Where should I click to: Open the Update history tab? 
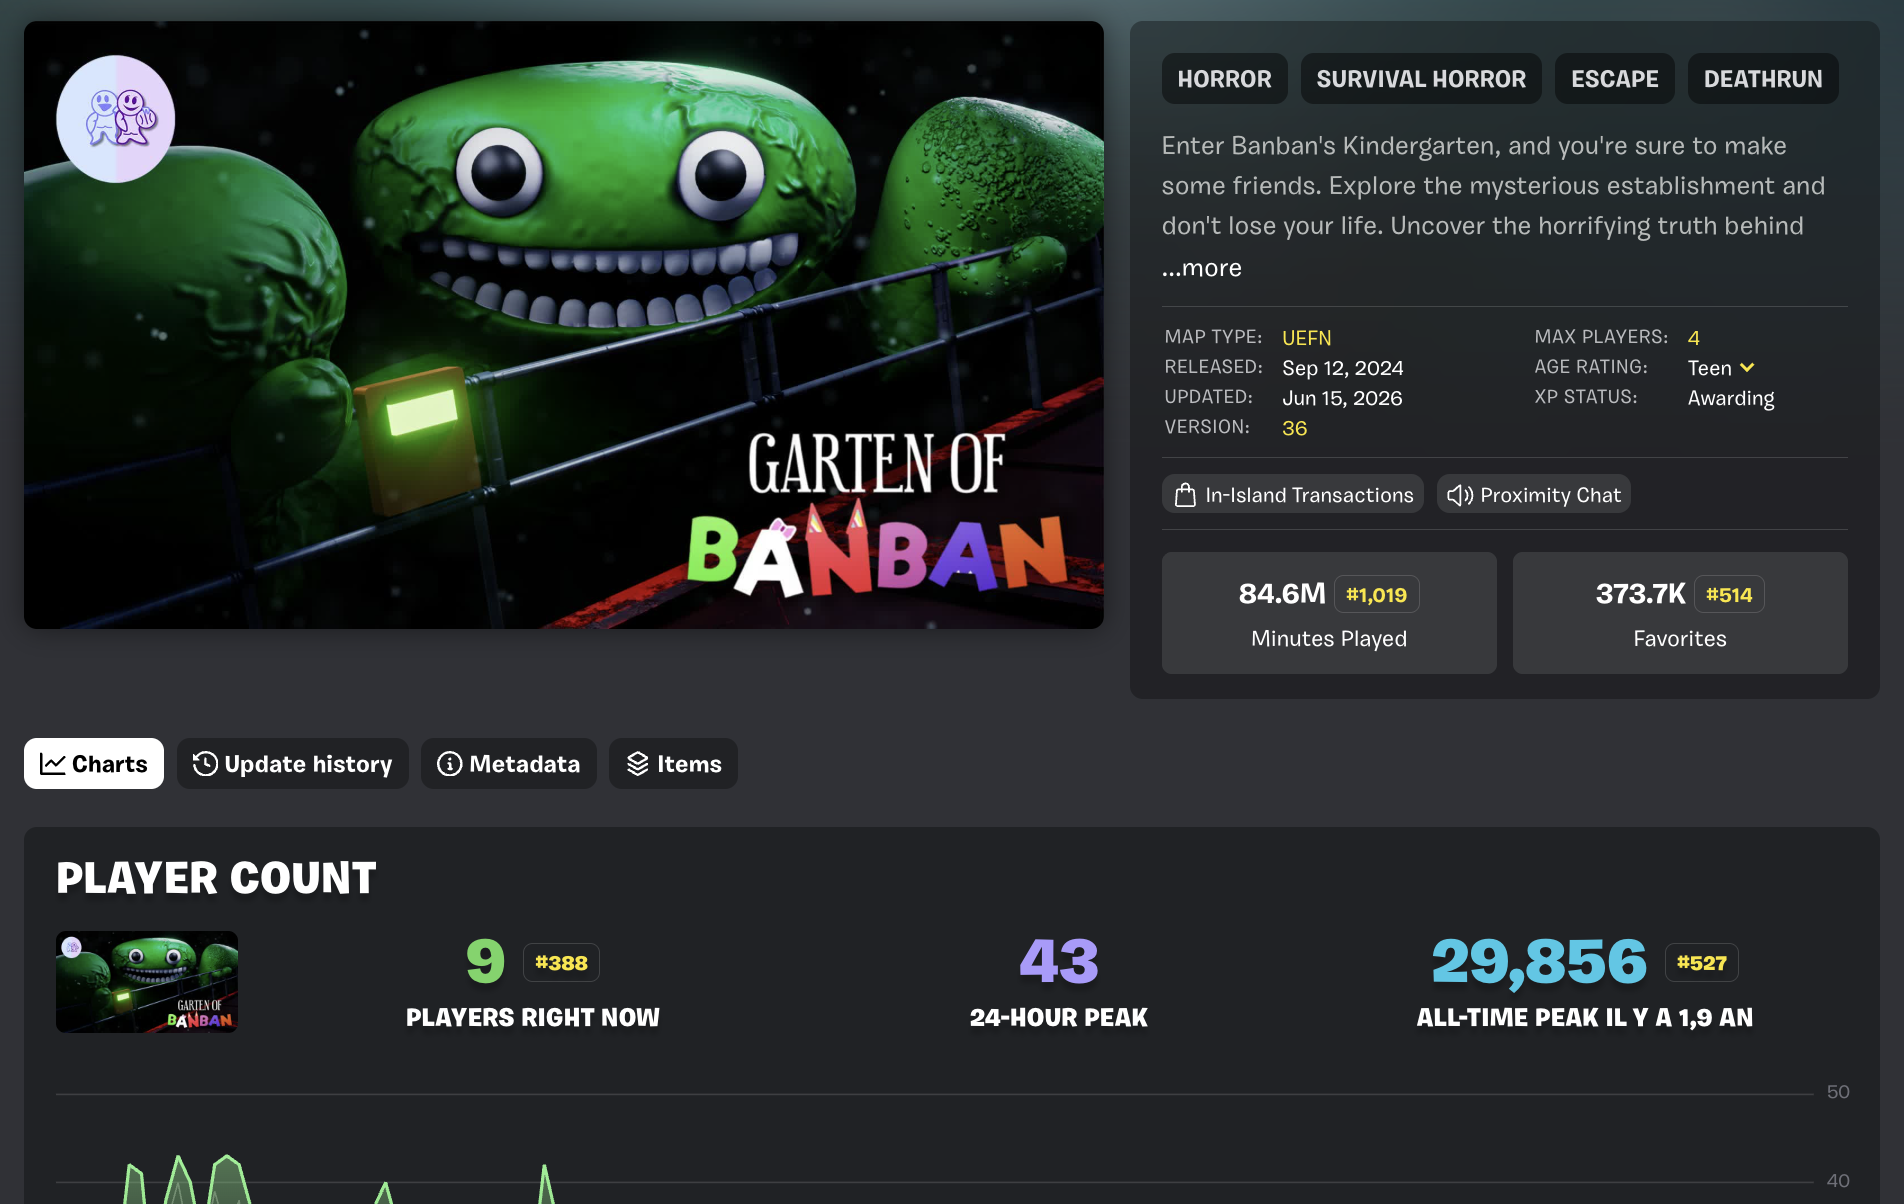[x=293, y=764]
